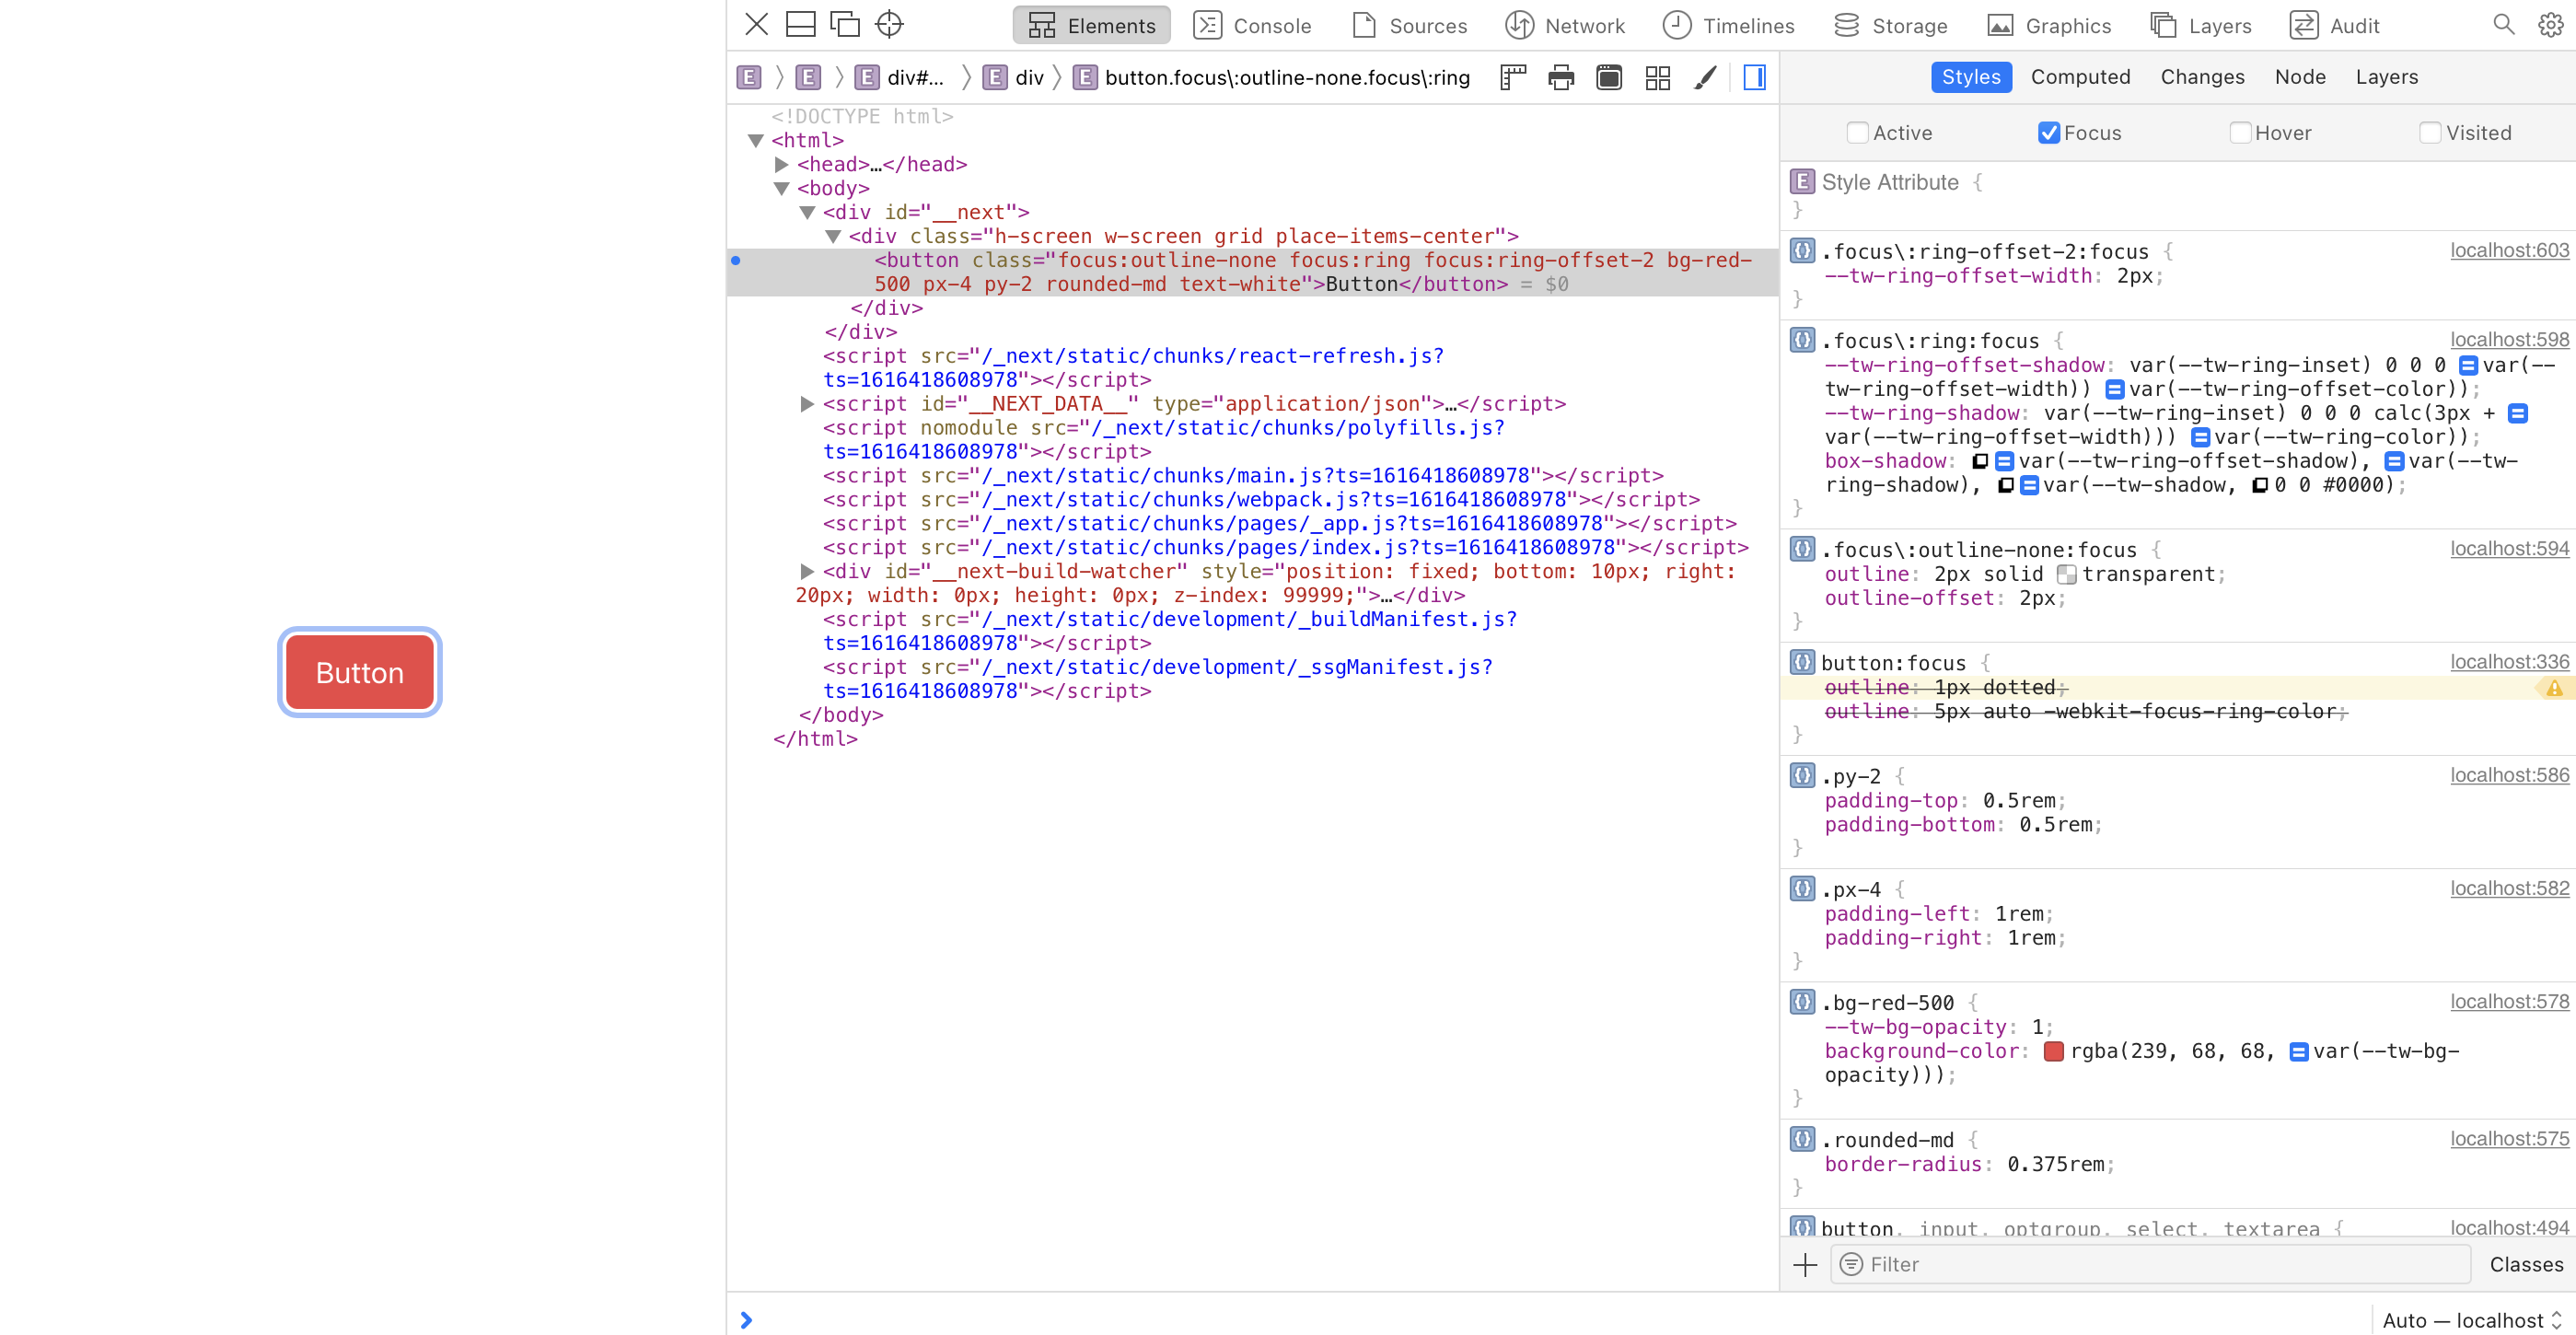Screen dimensions: 2576x1335
Task: Enable the Active pseudo-class checkbox
Action: pos(1857,133)
